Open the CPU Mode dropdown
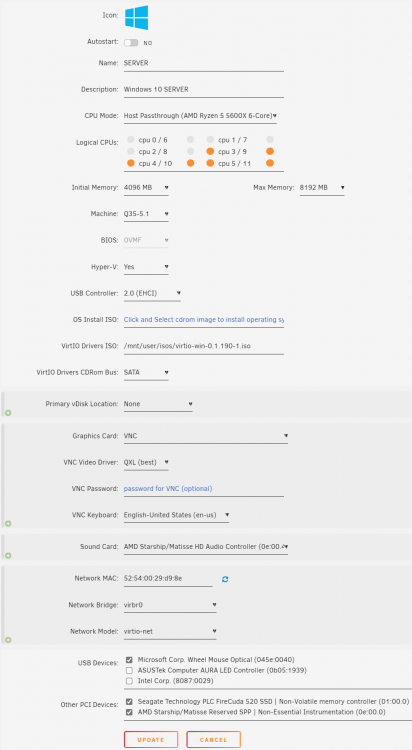 200,116
